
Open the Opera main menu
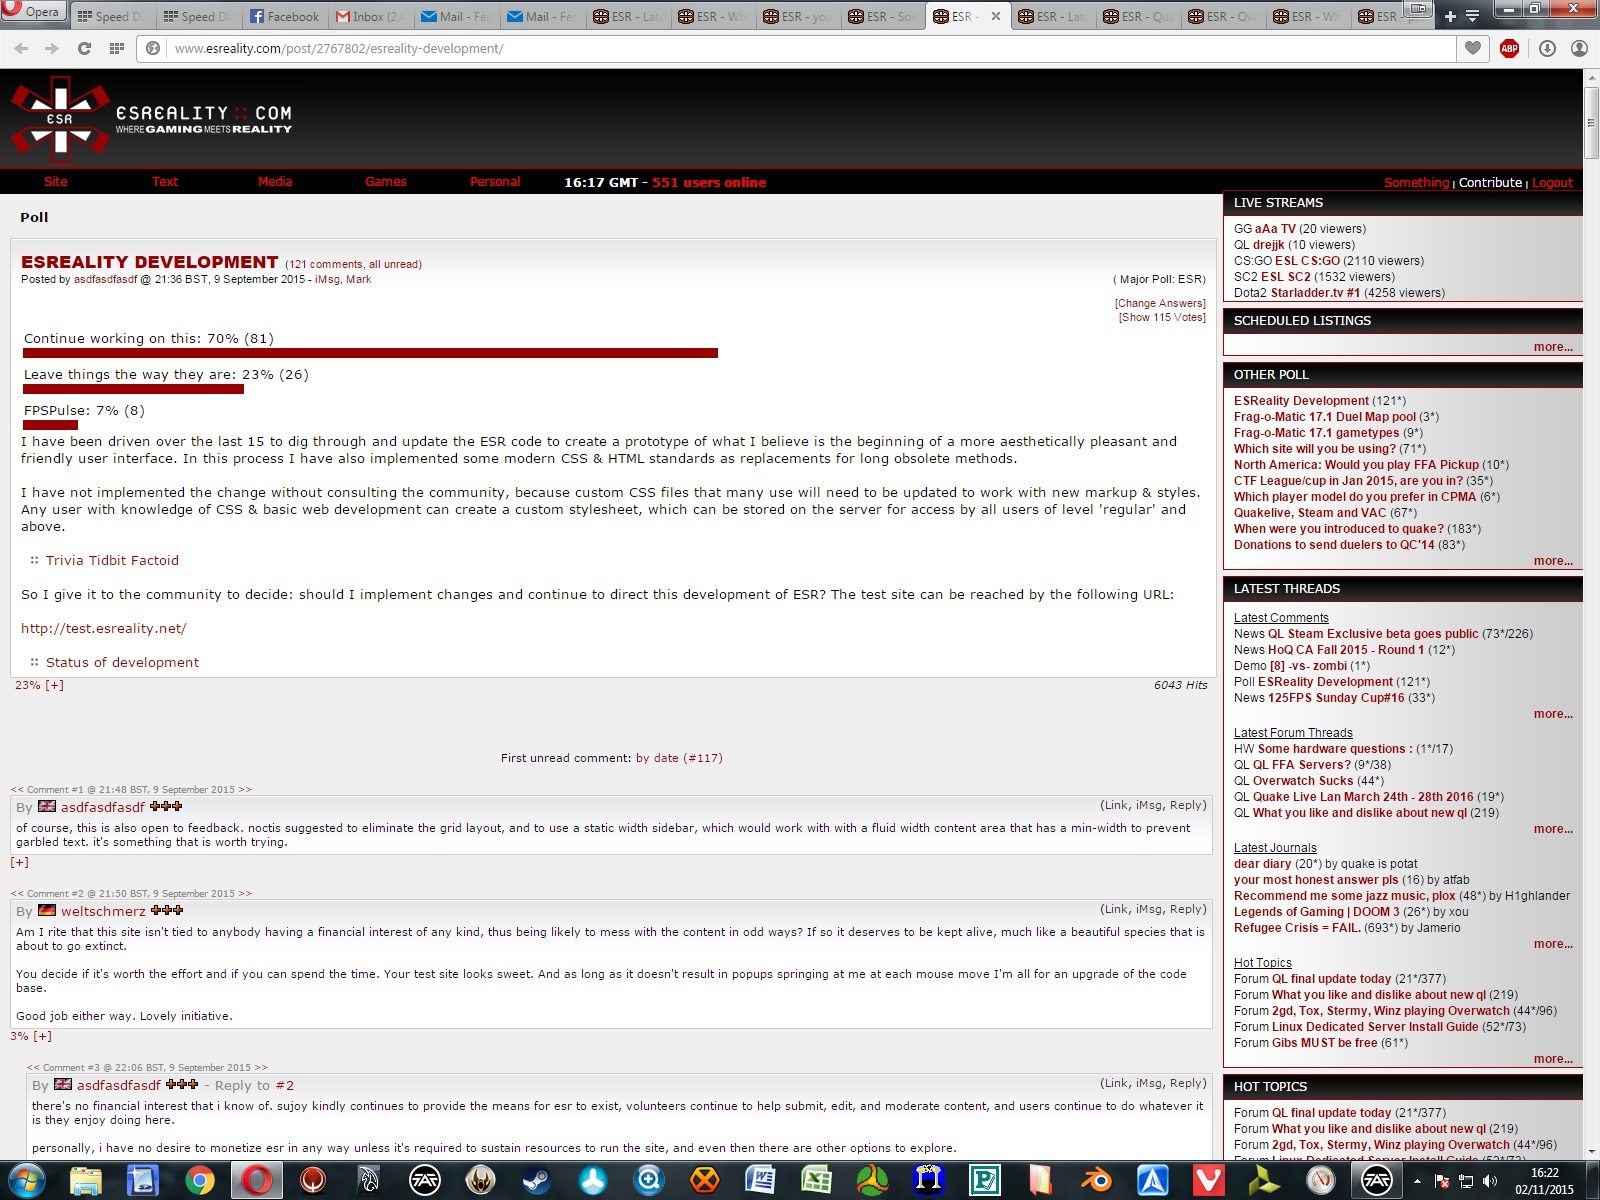coord(33,11)
